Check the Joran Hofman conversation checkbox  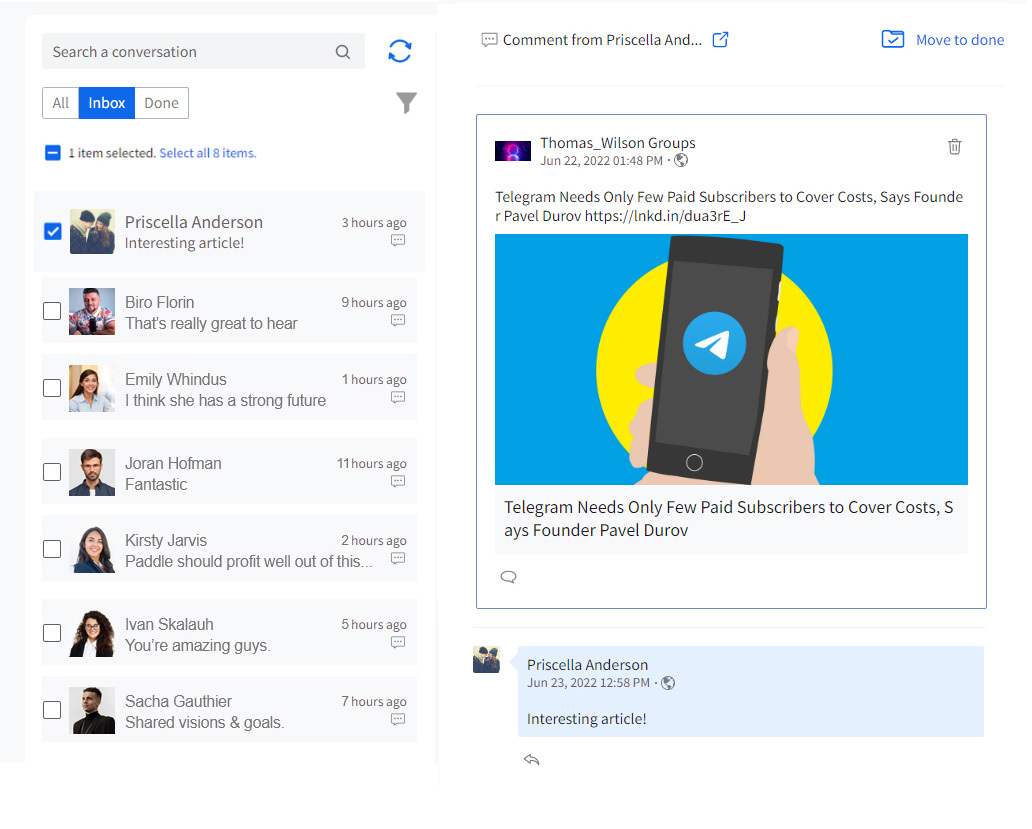[52, 472]
